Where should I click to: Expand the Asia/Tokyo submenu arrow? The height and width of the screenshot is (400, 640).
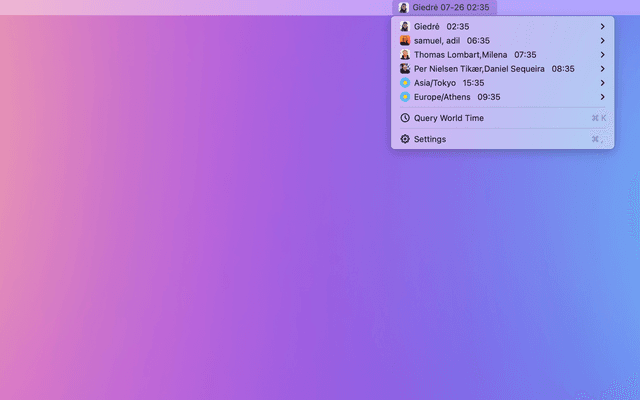(x=602, y=83)
